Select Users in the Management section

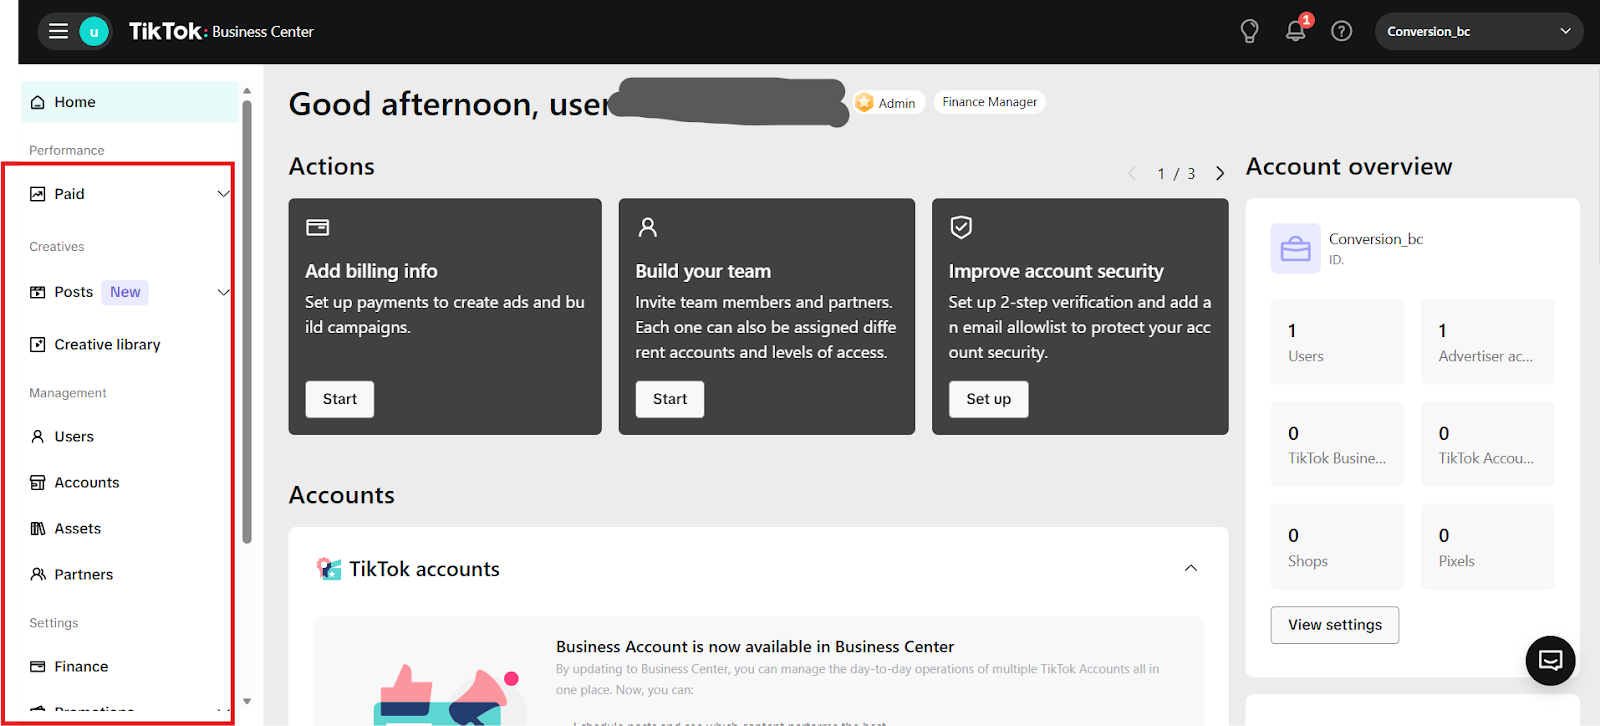tap(74, 437)
